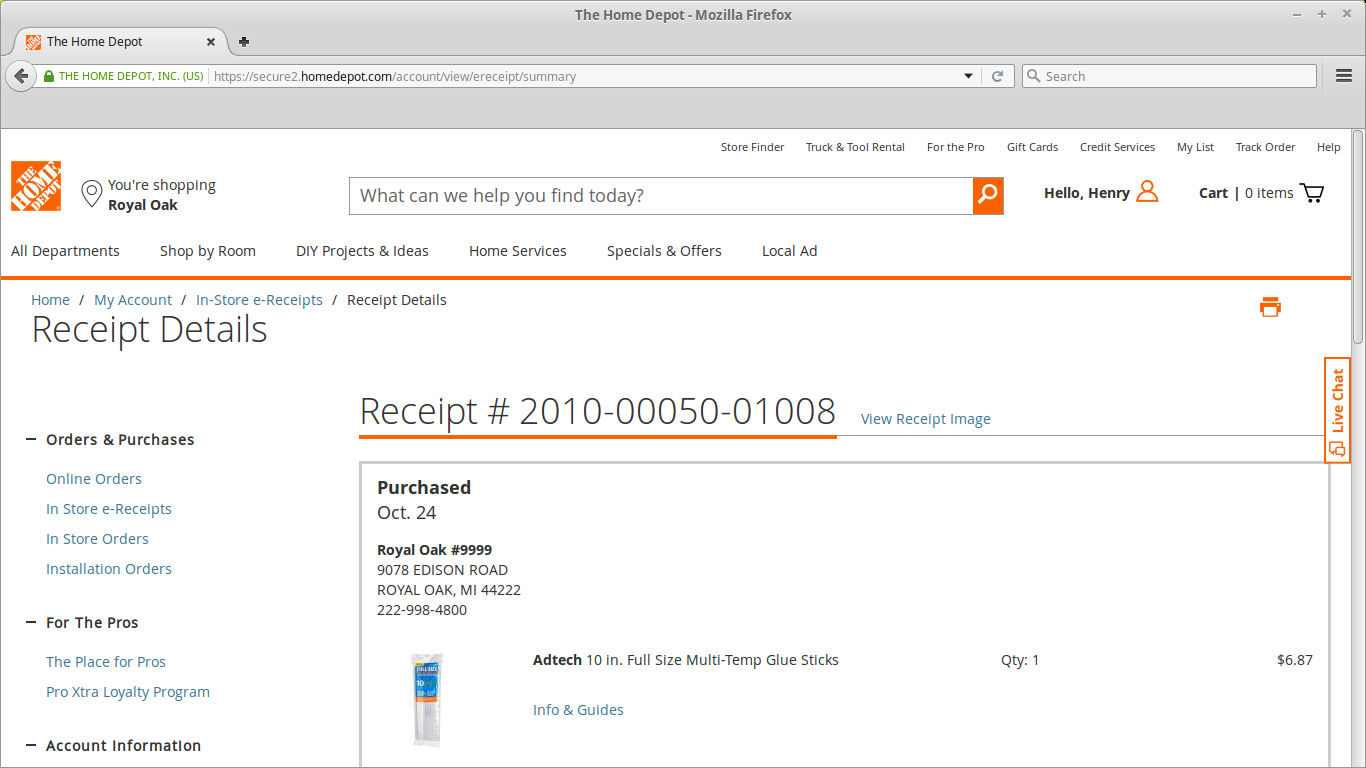
Task: Open DIY Projects & Ideas menu
Action: point(362,251)
